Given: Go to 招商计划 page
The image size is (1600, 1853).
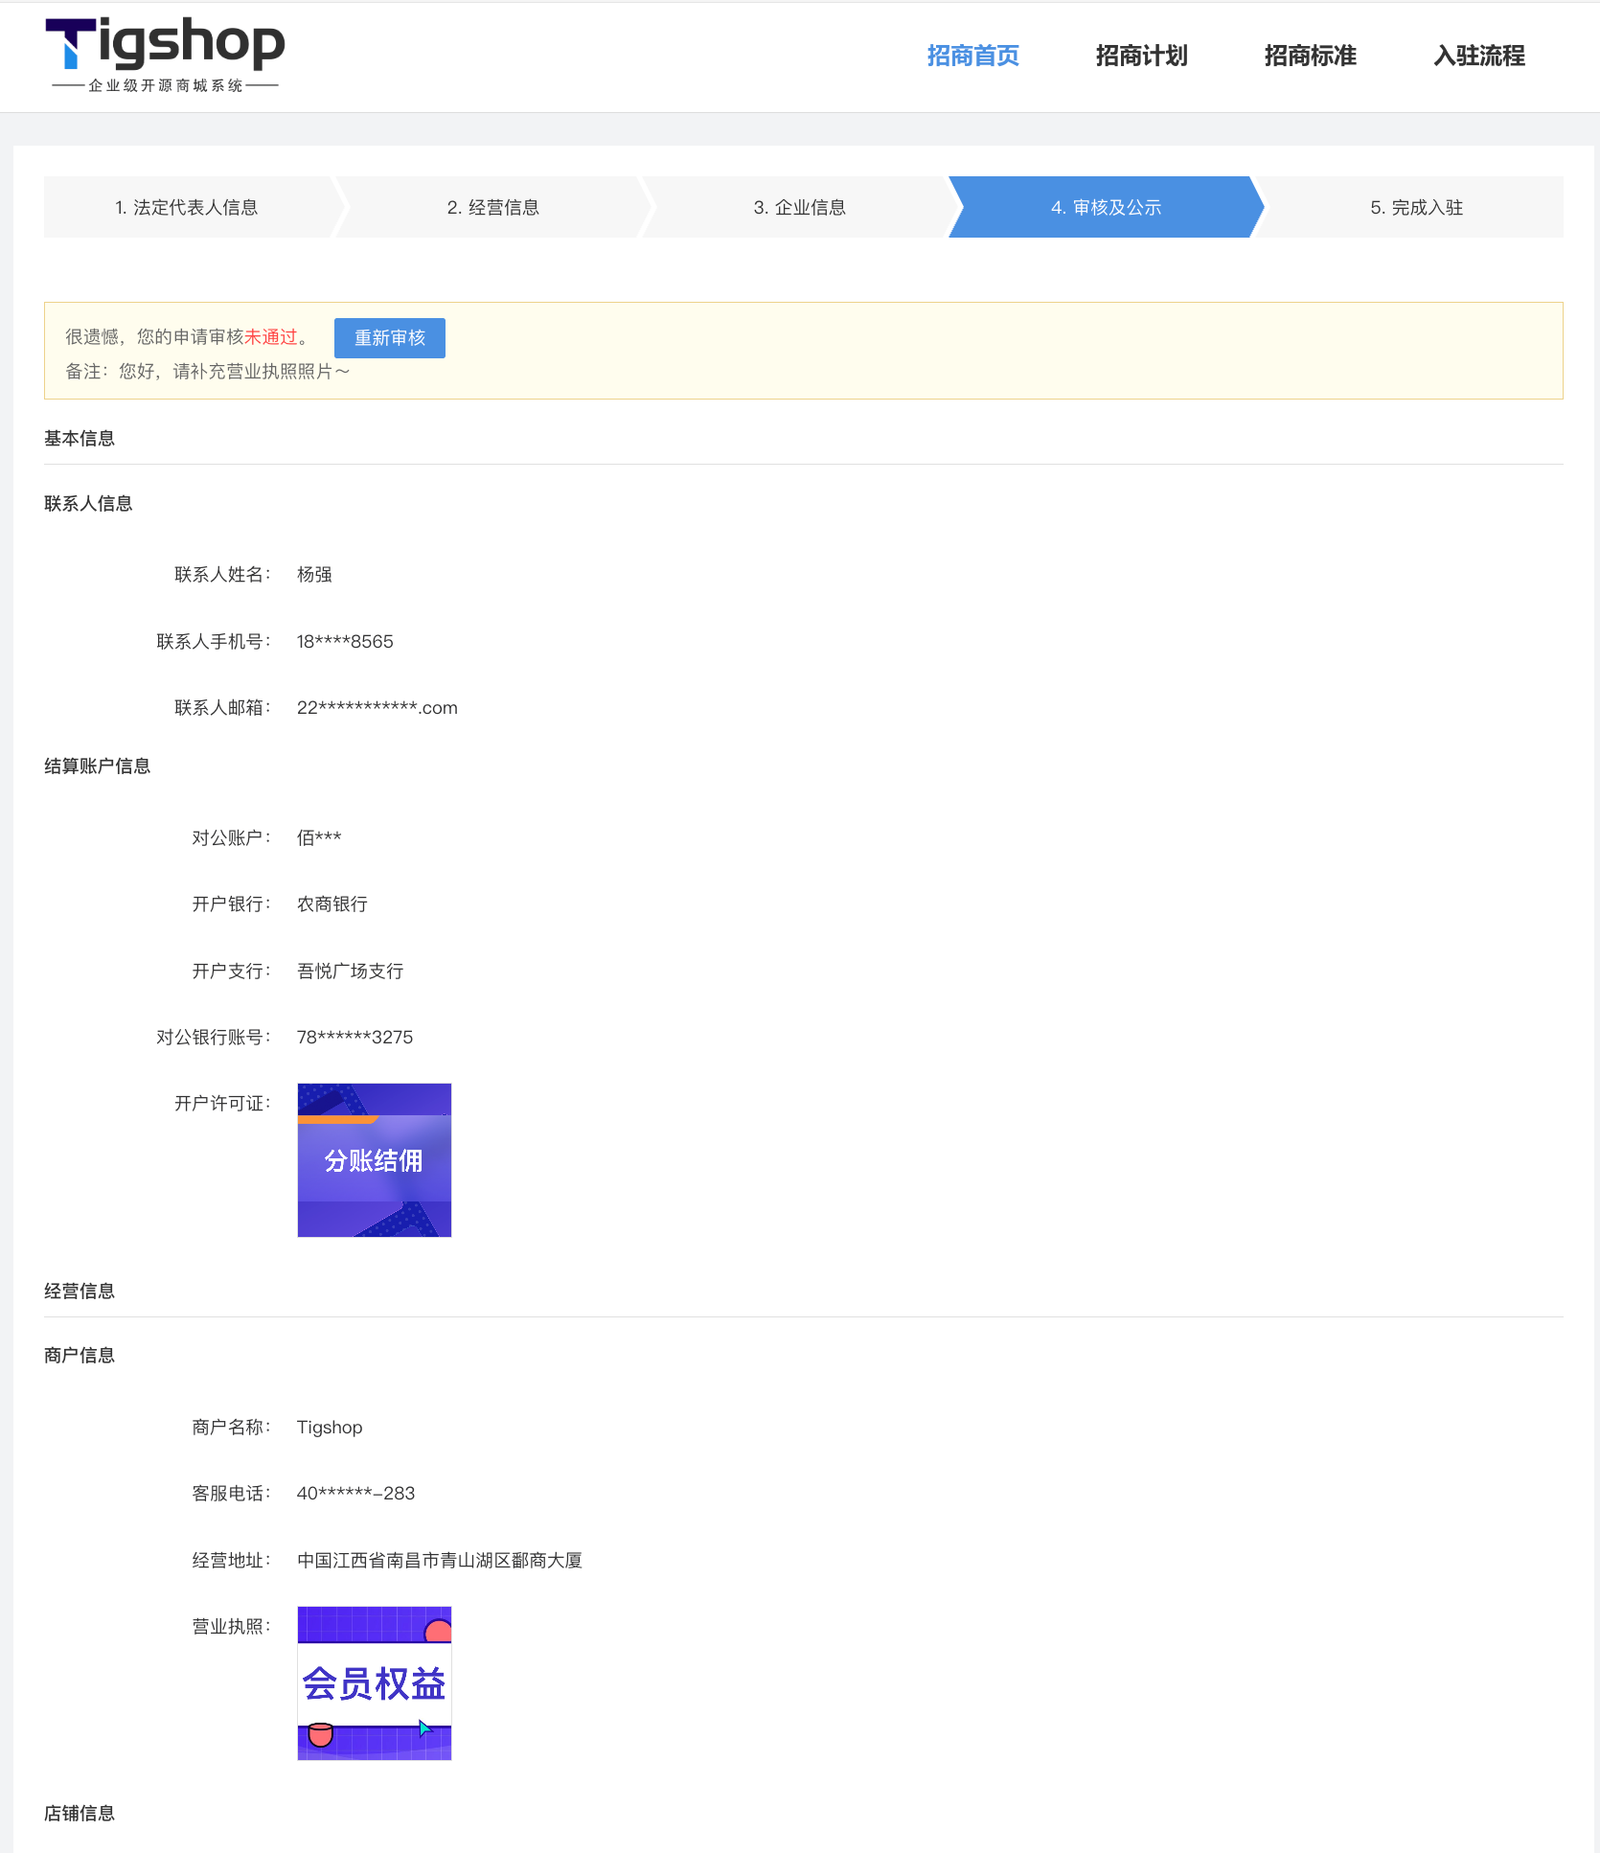Looking at the screenshot, I should click(1141, 56).
